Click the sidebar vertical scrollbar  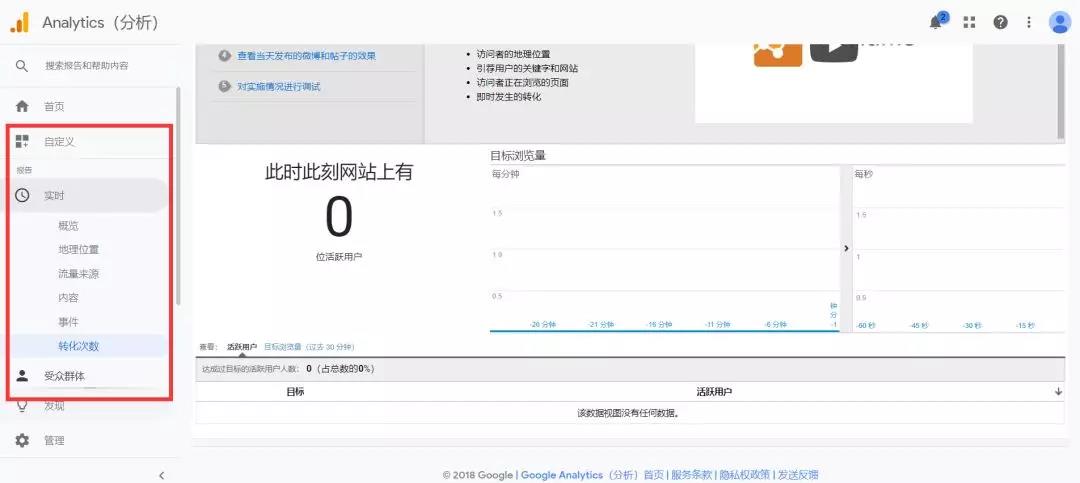178,196
